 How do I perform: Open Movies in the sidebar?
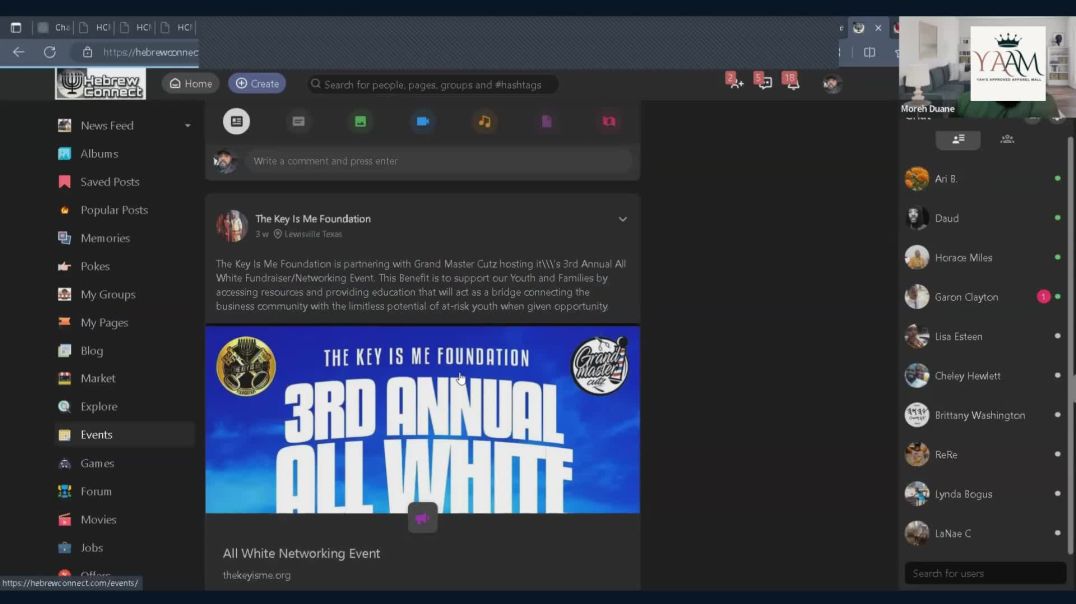coord(98,520)
